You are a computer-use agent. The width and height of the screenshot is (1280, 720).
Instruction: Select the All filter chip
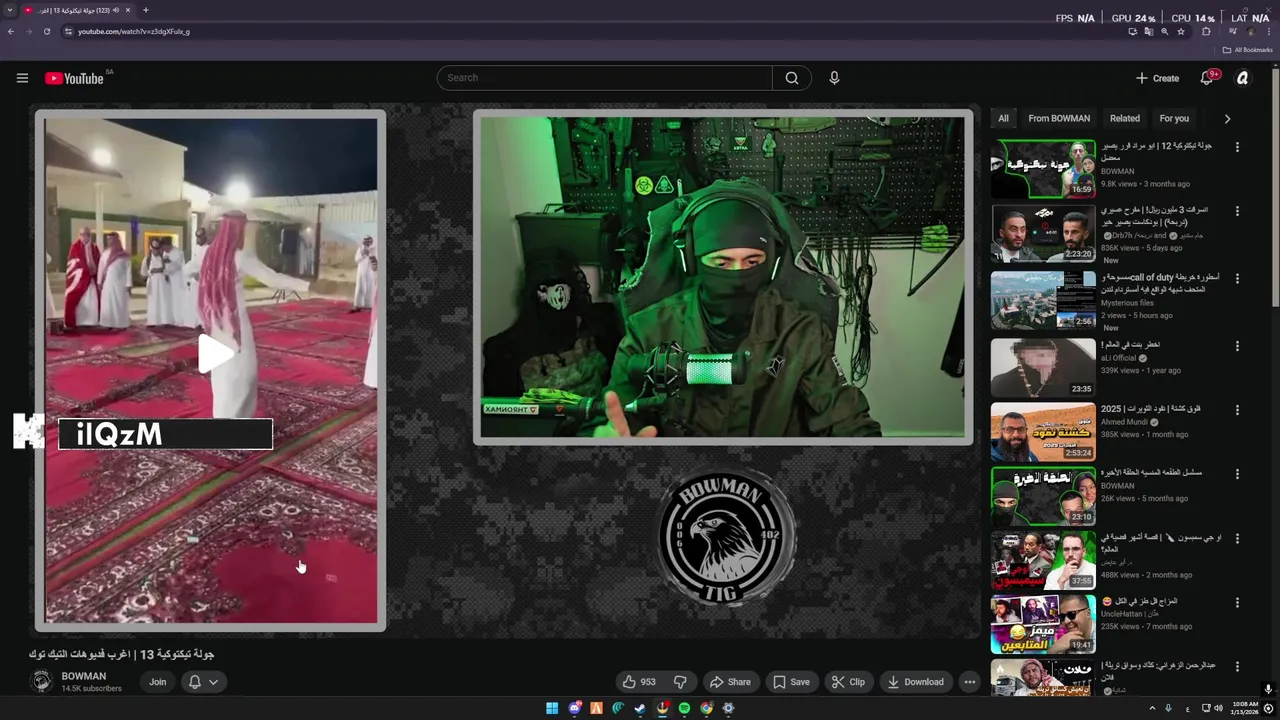click(1003, 118)
